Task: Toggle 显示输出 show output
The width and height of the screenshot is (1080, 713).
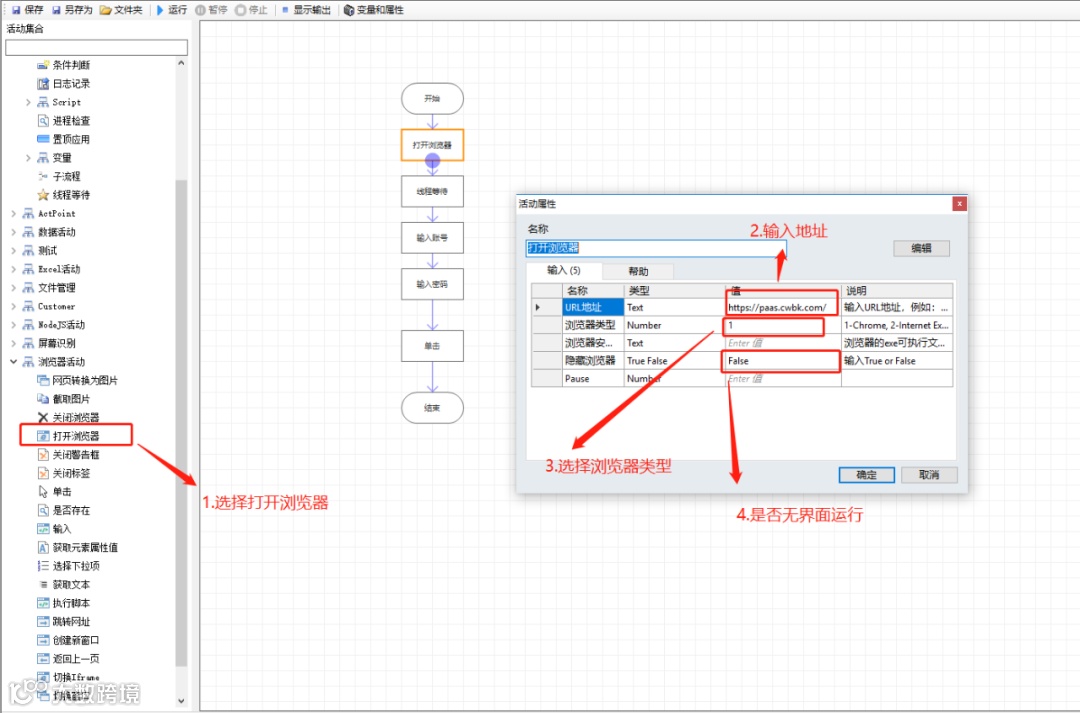Action: (306, 10)
